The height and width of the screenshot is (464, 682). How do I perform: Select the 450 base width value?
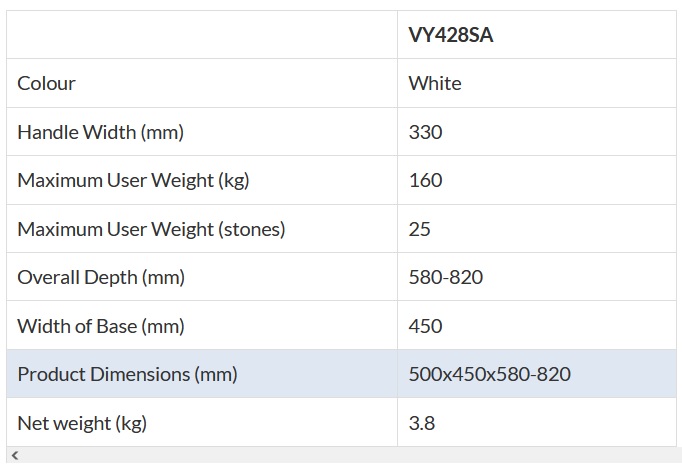coord(425,326)
